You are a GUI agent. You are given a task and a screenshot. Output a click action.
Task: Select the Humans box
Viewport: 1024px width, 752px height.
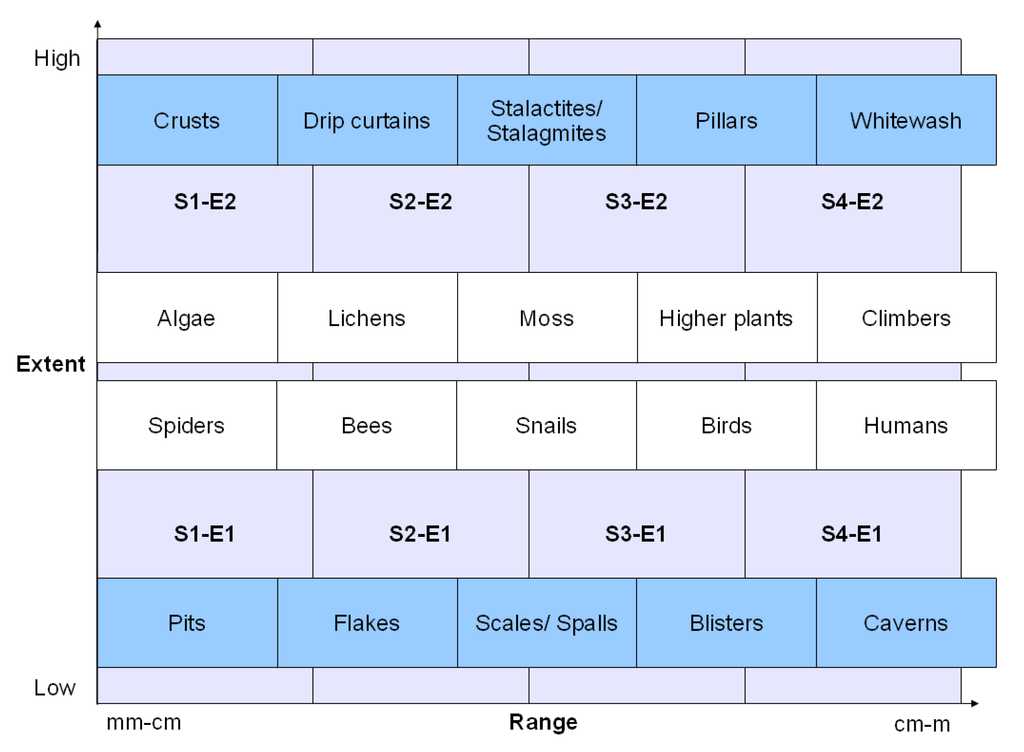pyautogui.click(x=906, y=425)
